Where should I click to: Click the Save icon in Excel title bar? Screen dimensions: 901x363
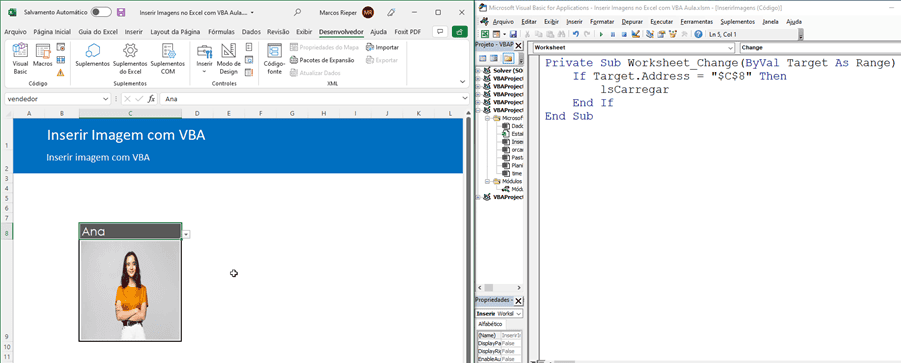pos(121,12)
